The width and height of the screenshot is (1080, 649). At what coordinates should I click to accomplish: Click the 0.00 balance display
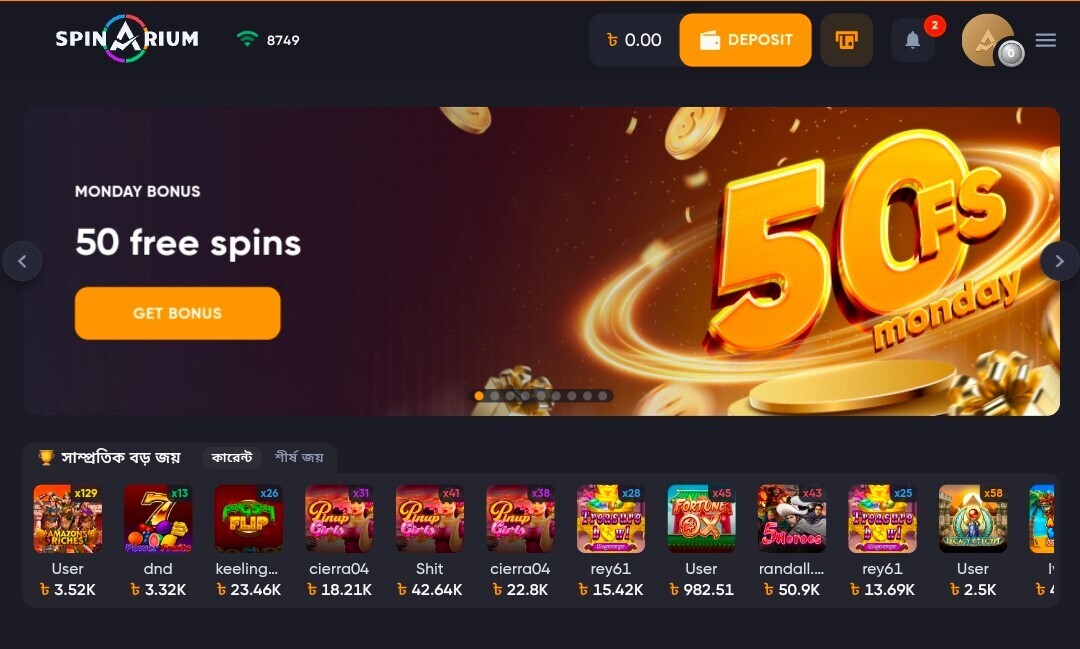pyautogui.click(x=634, y=40)
